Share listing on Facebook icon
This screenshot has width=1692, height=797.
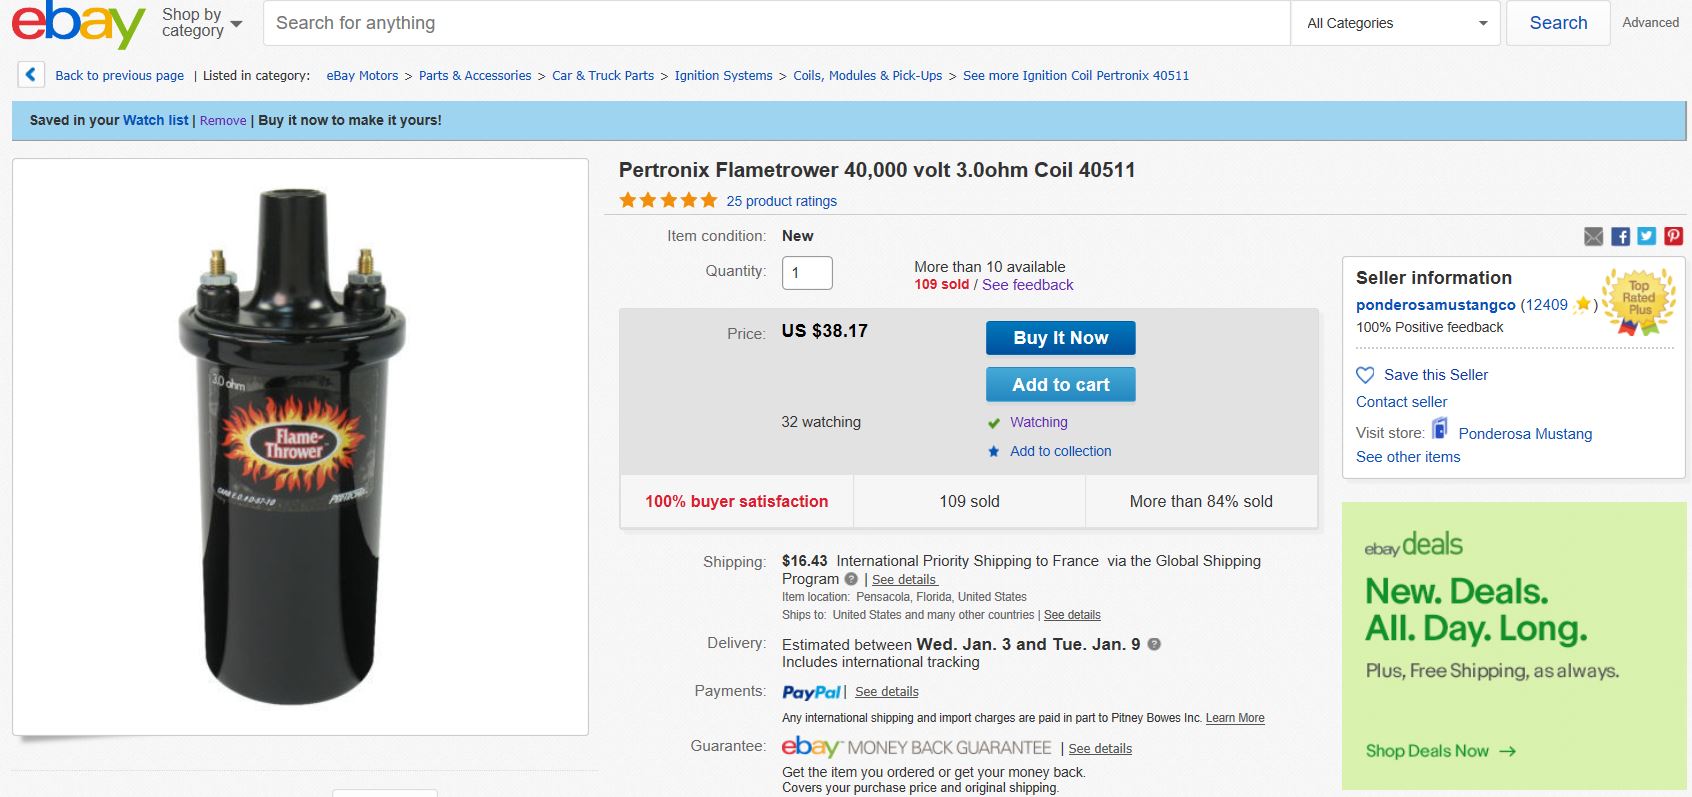[1621, 236]
